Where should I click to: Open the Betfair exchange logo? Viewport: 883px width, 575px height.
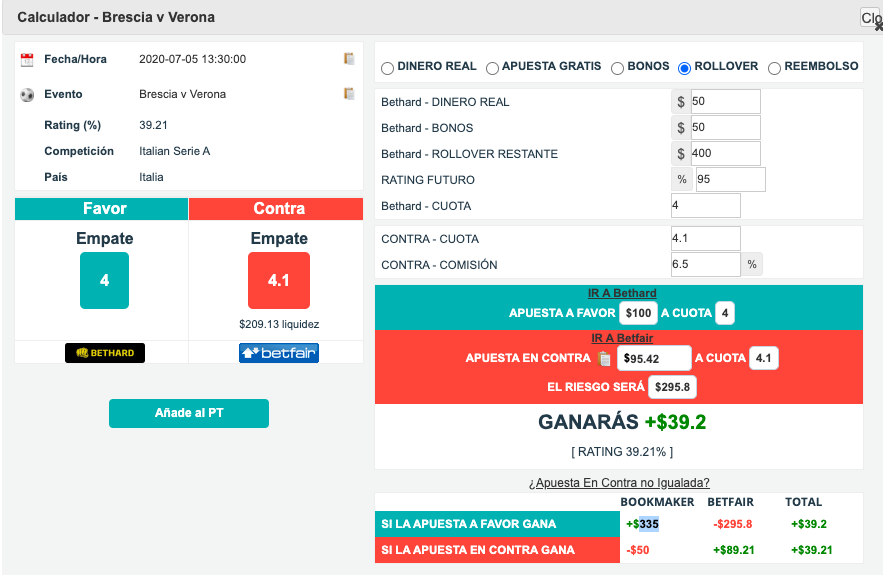coord(279,353)
